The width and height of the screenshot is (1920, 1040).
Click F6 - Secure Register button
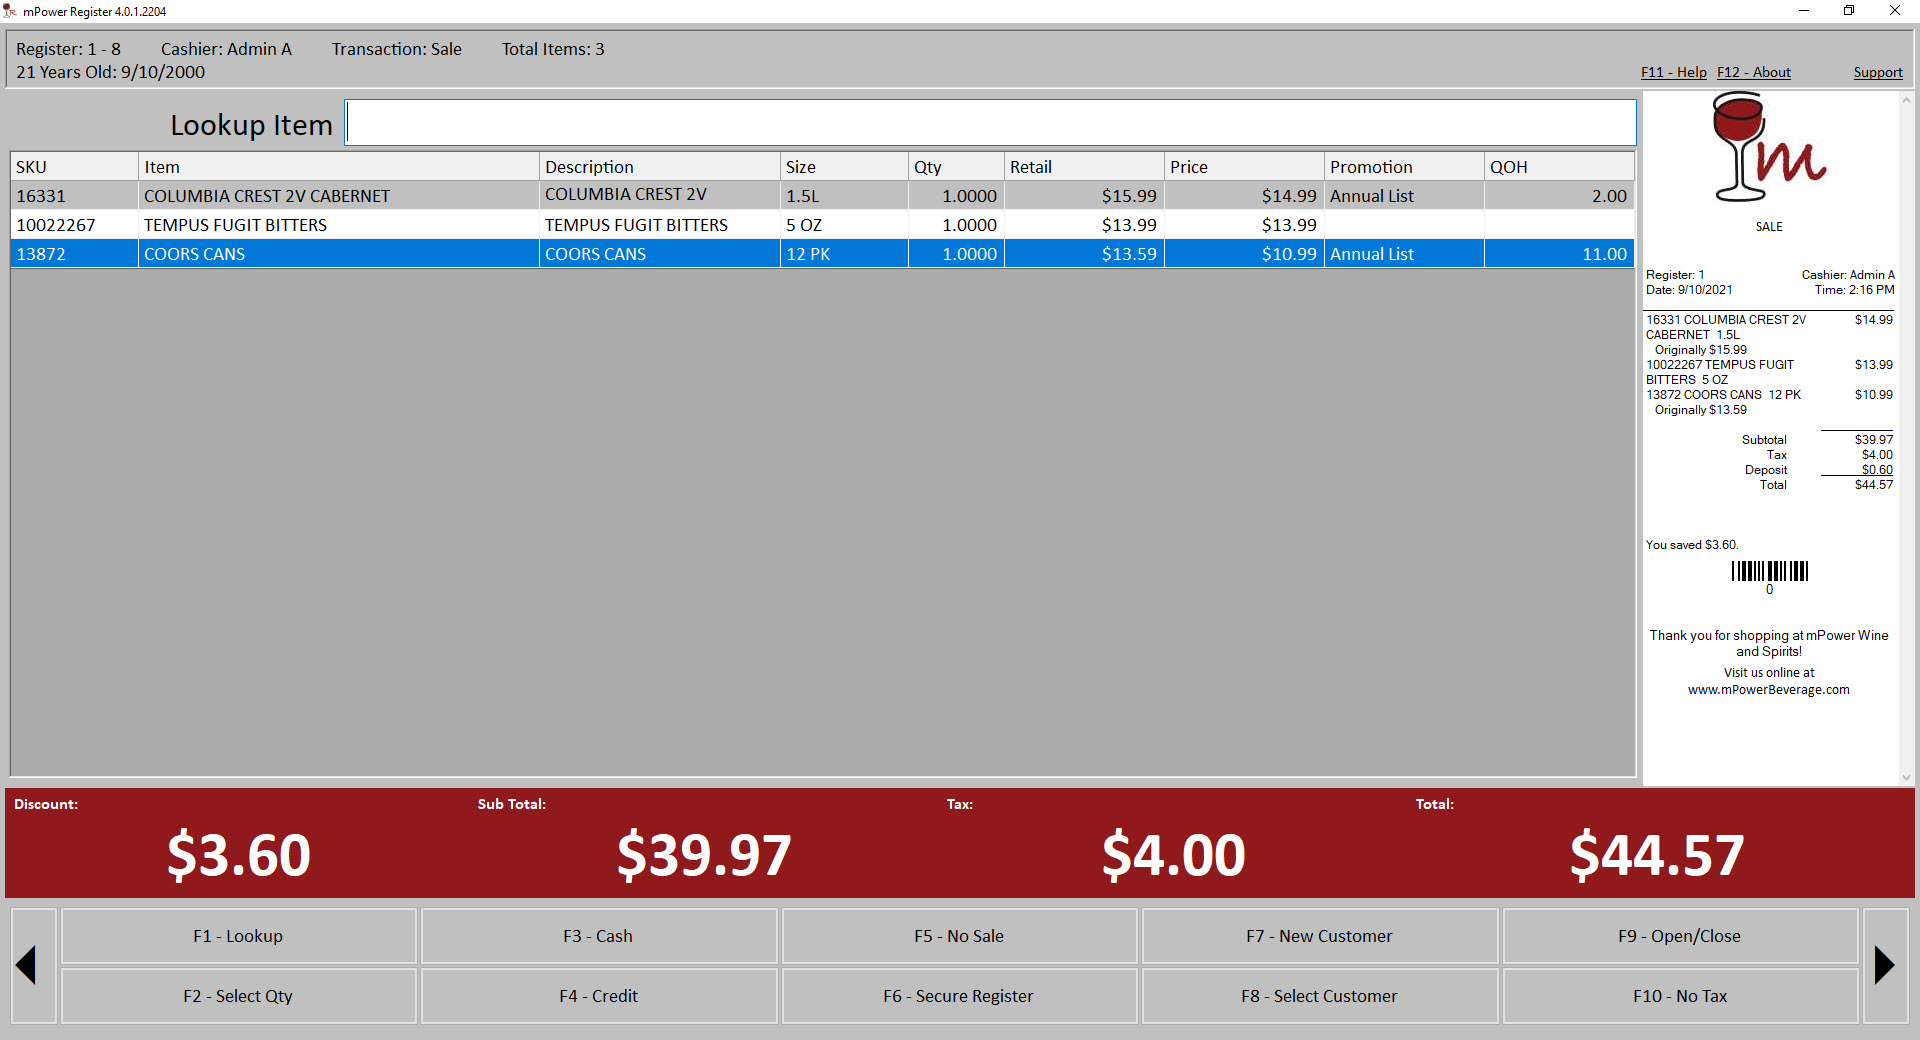[959, 996]
